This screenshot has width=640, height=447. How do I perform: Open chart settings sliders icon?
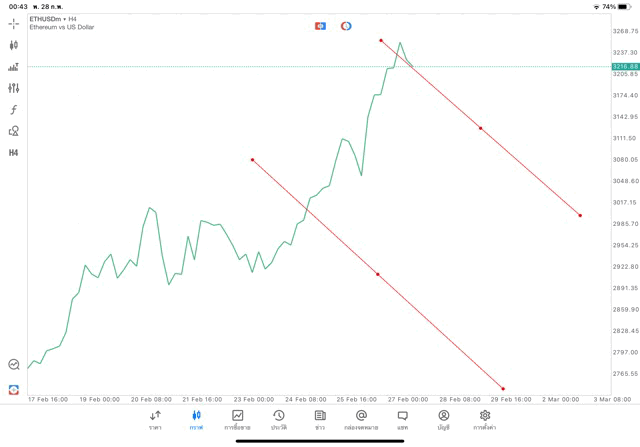click(x=14, y=88)
